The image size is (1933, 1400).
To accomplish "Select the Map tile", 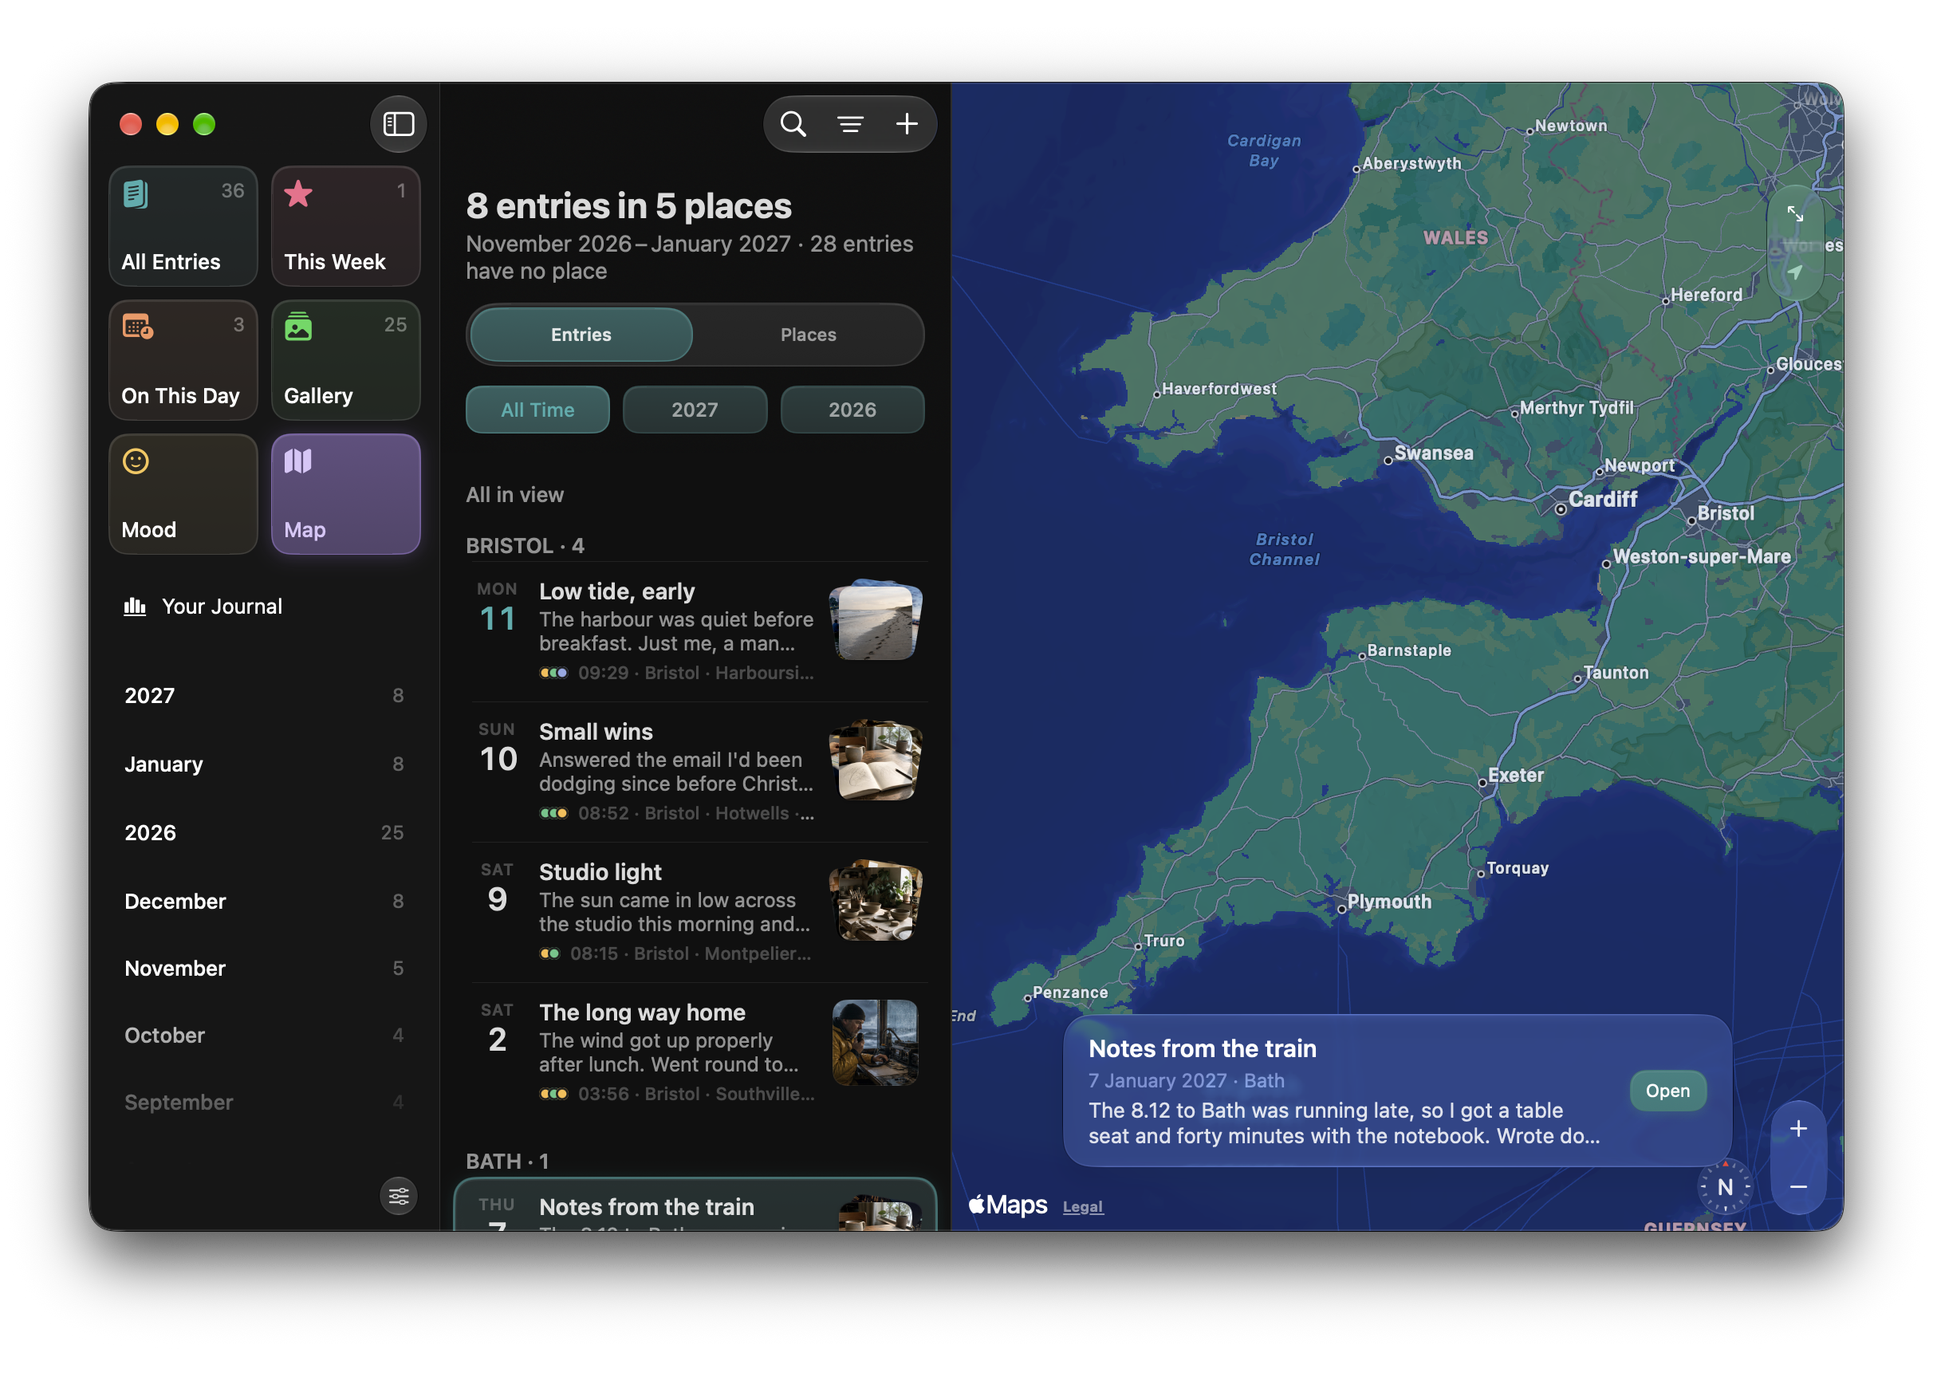I will coord(346,495).
